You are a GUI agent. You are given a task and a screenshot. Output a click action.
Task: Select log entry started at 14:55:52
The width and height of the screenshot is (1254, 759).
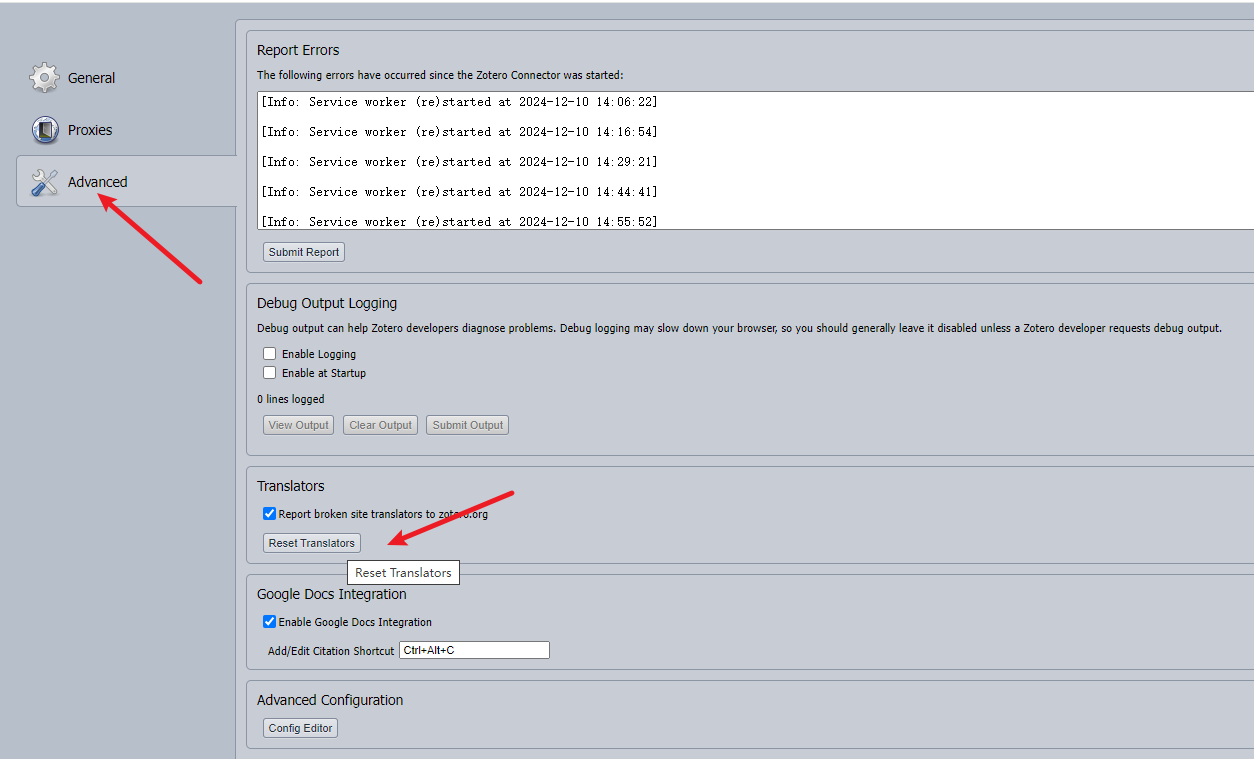tap(459, 221)
